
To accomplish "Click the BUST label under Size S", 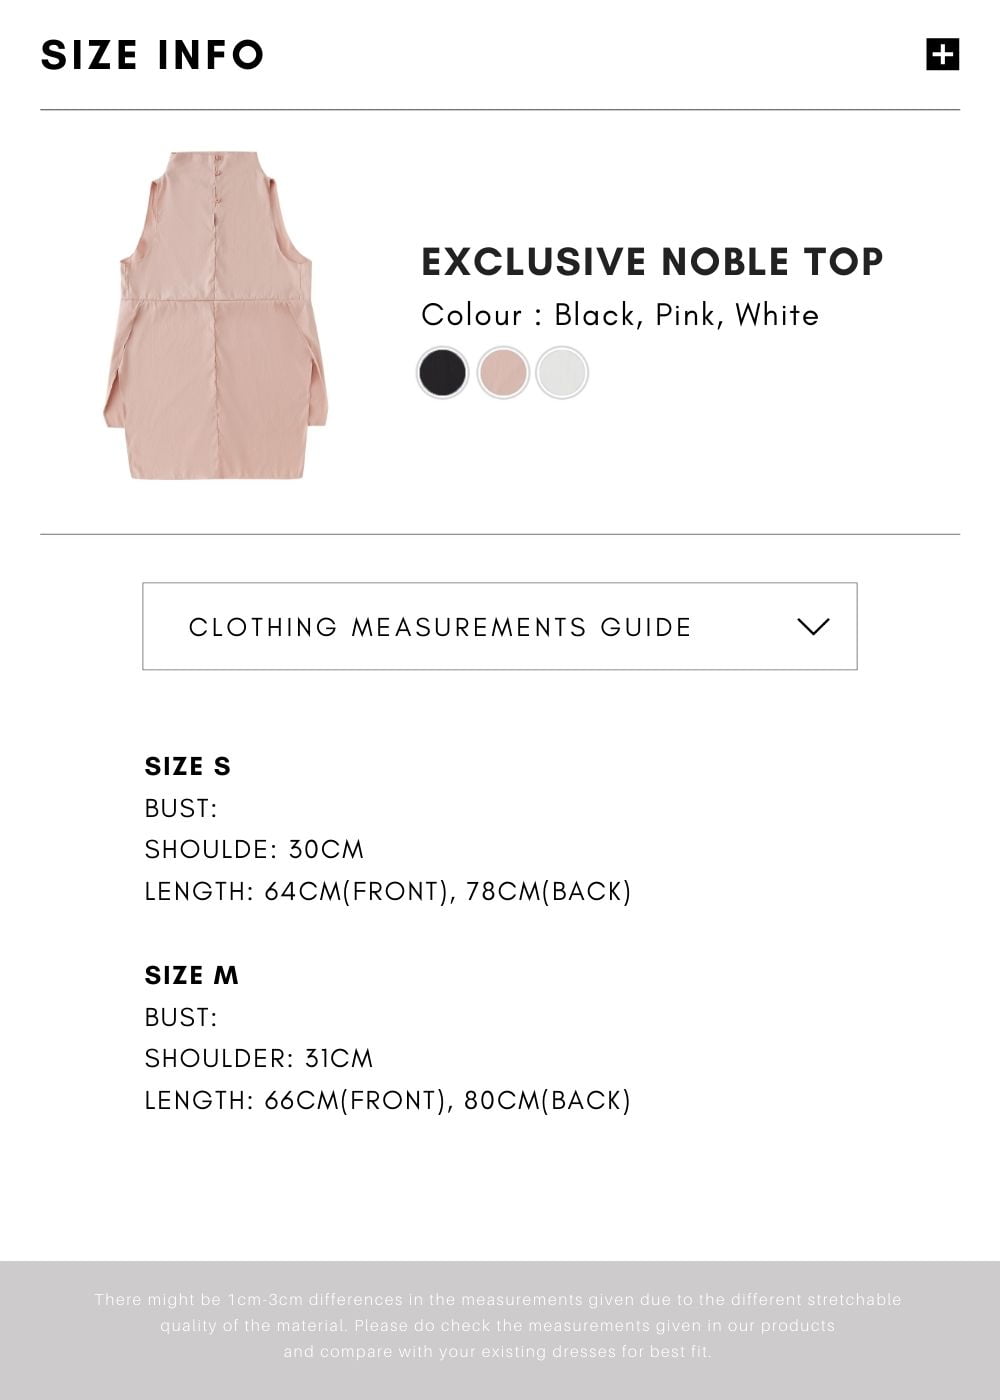I will 181,808.
